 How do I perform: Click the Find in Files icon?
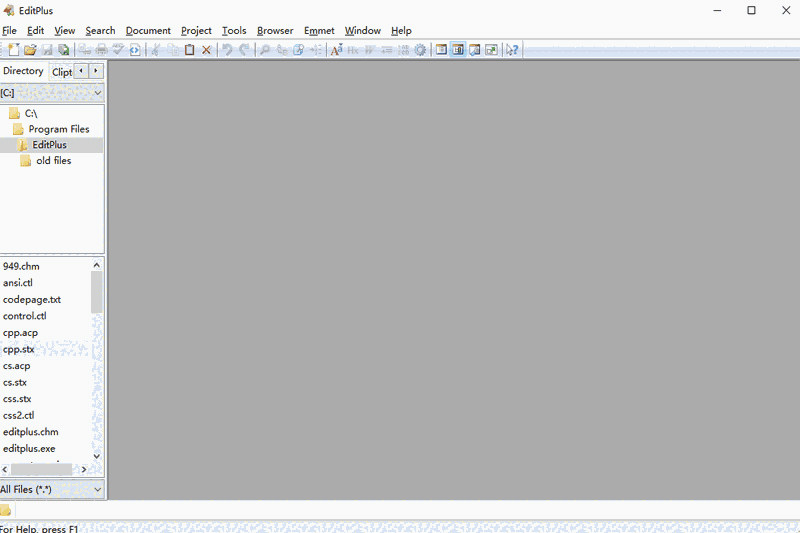pos(298,50)
